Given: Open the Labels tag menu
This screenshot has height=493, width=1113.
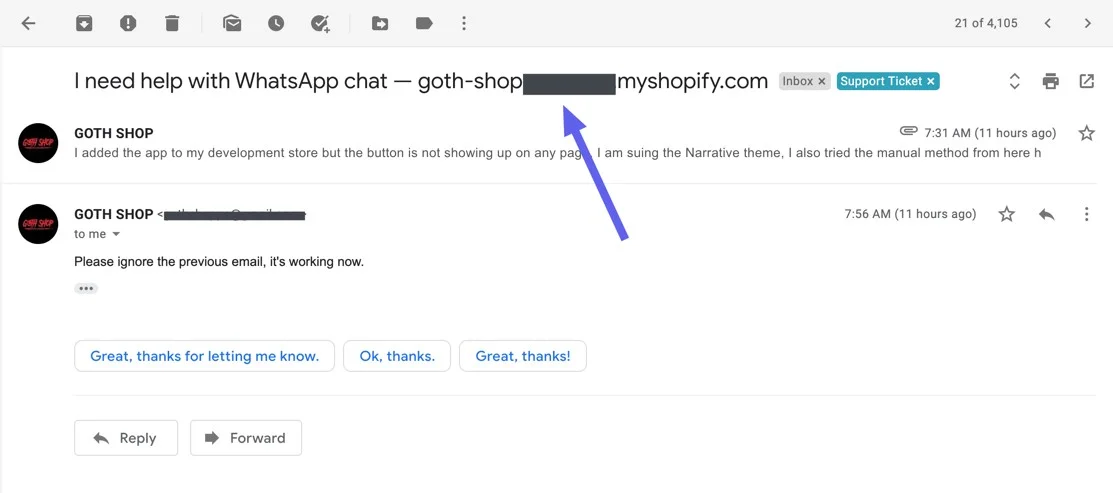Looking at the screenshot, I should tap(424, 23).
